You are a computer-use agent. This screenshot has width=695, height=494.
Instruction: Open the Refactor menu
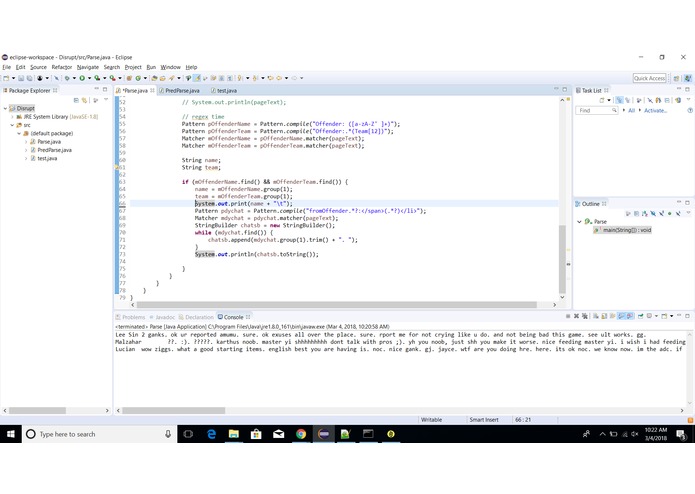coord(62,67)
